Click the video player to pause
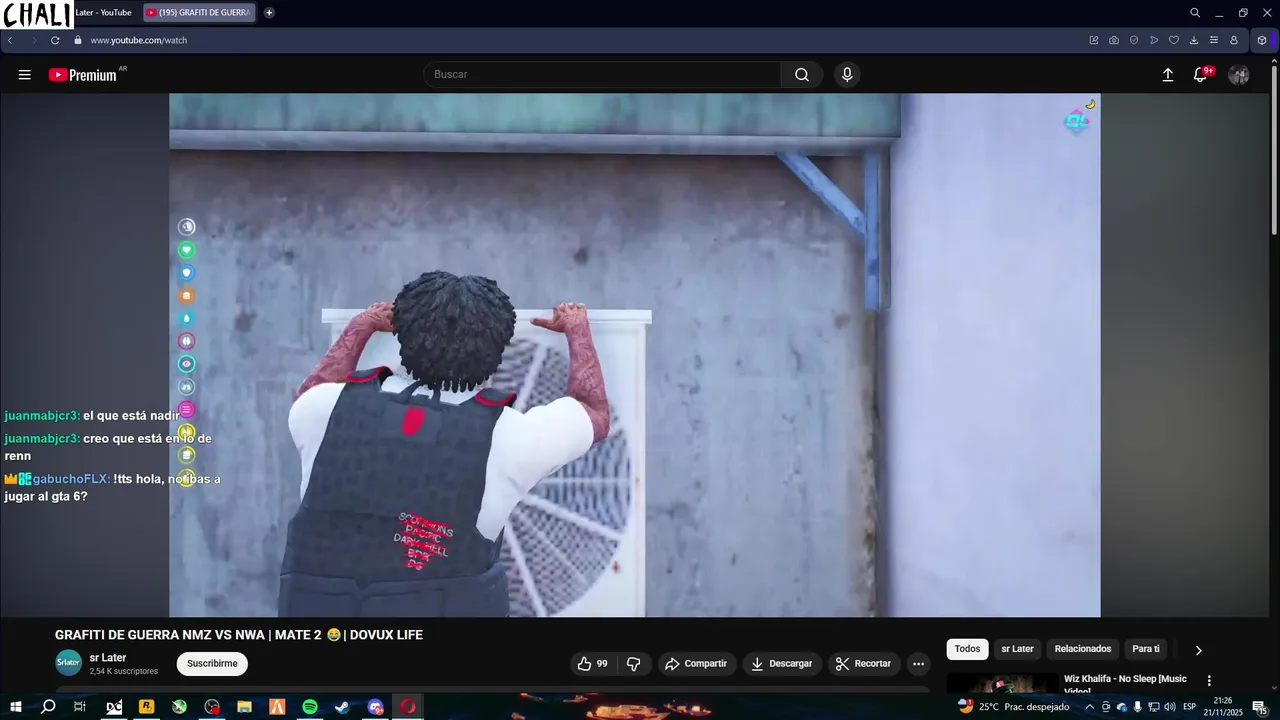 click(x=635, y=355)
